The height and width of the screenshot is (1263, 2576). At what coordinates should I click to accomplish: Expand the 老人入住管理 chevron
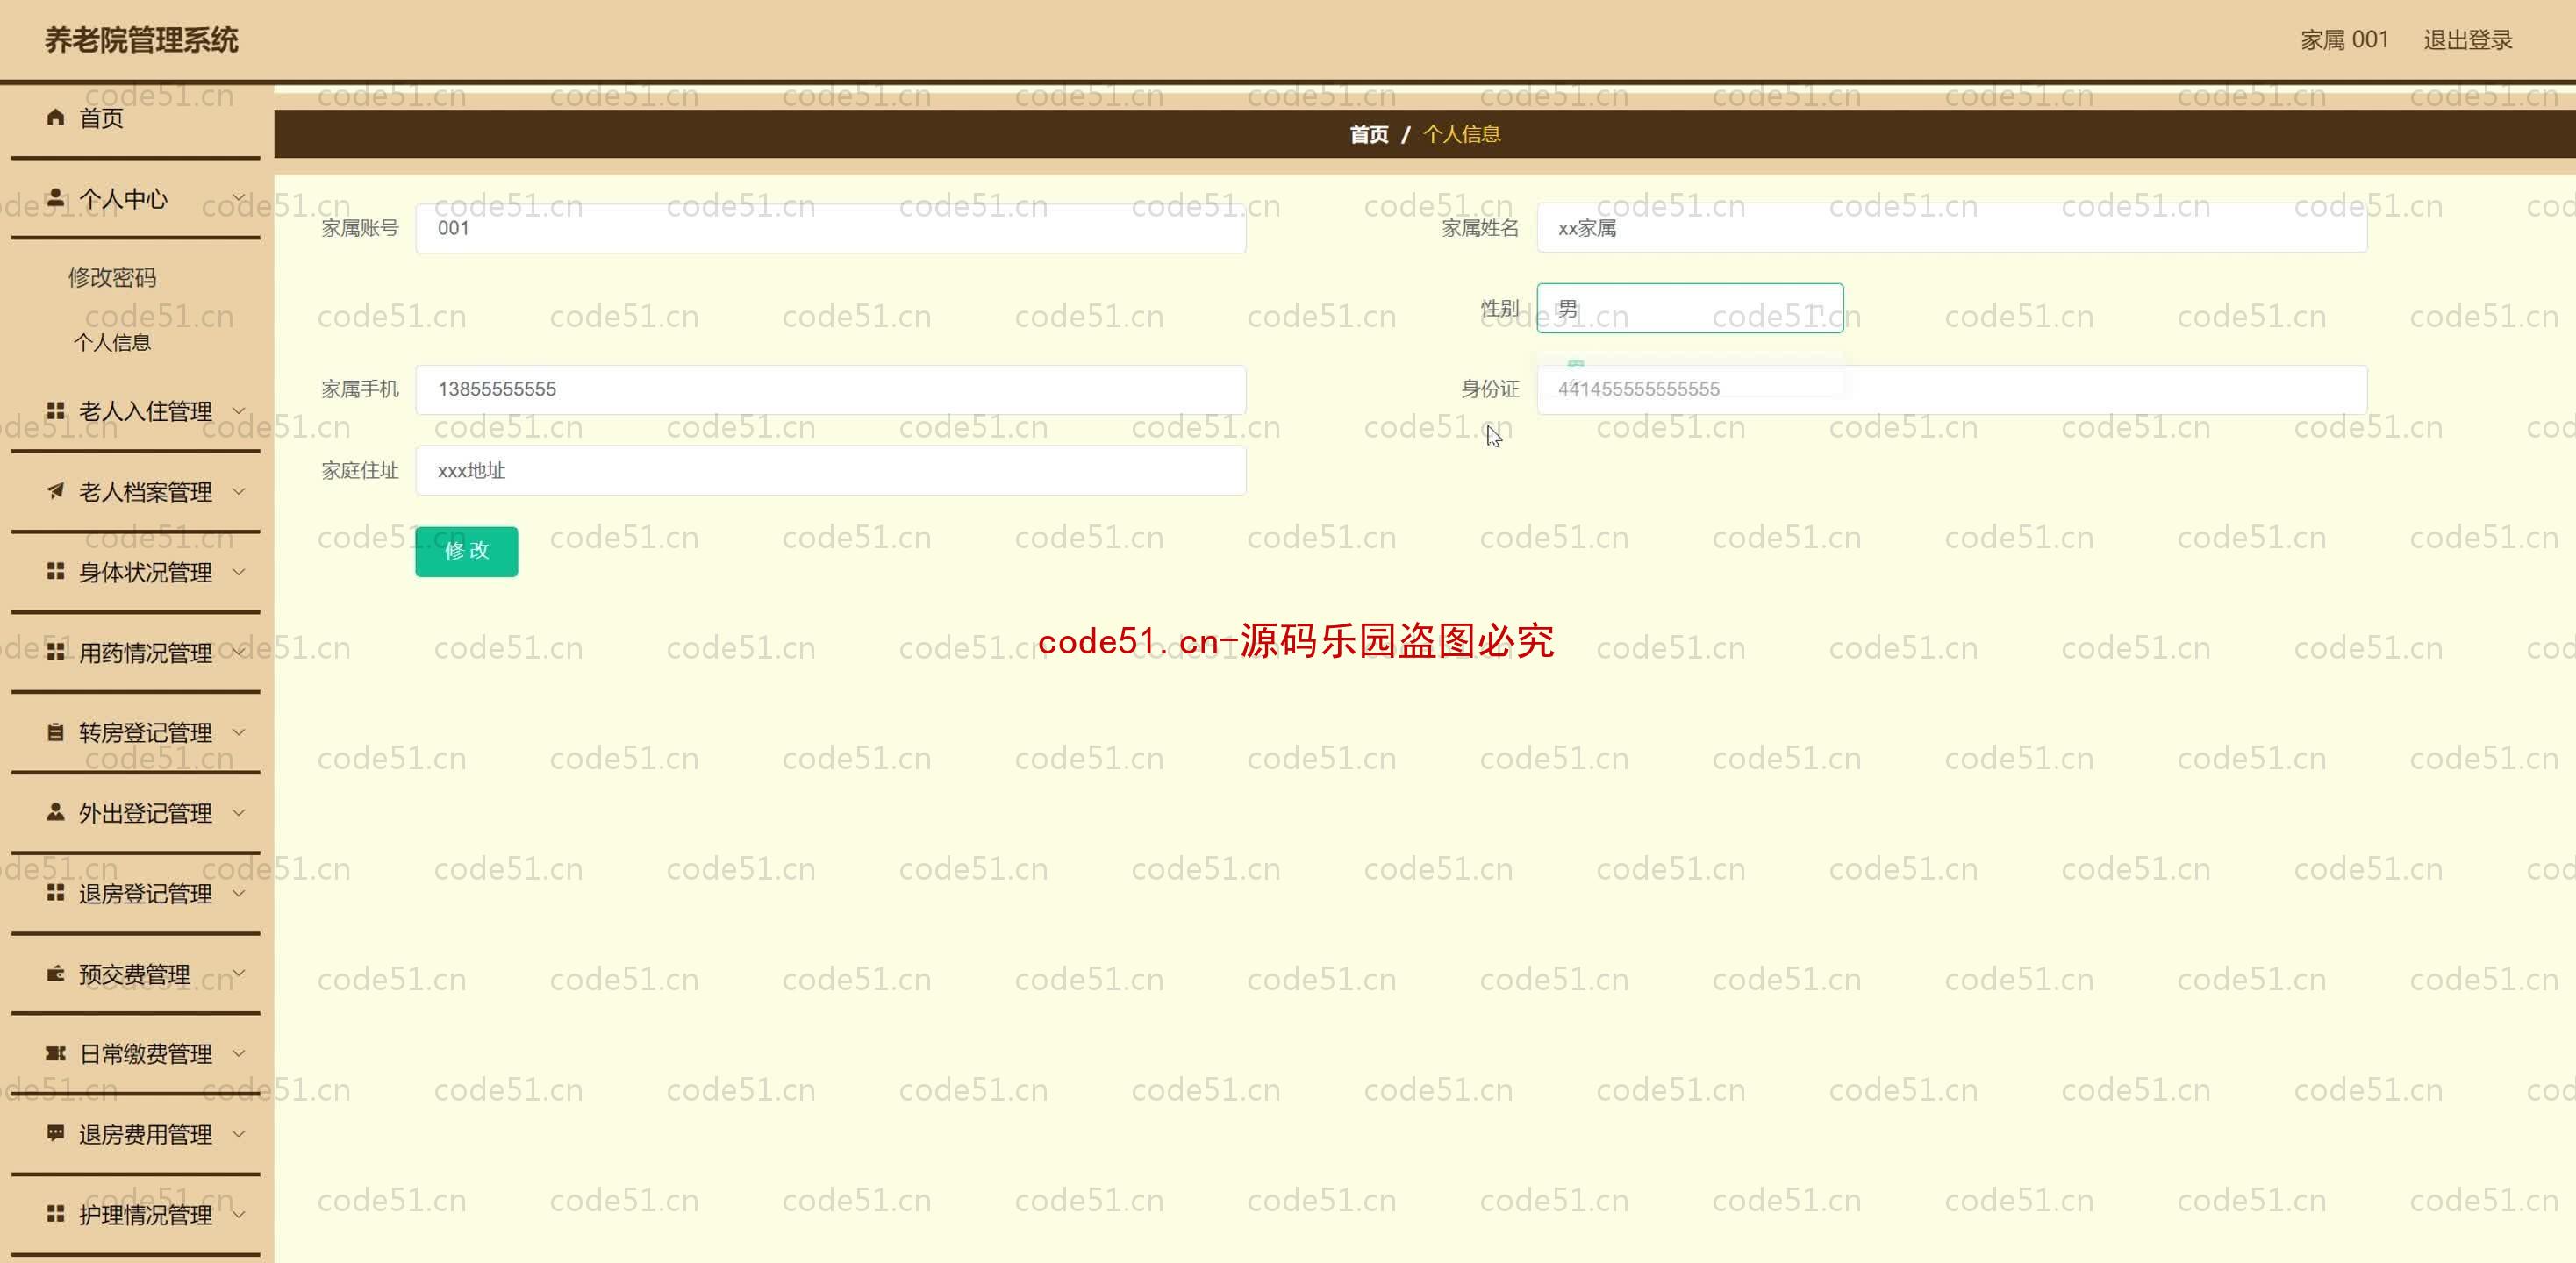tap(239, 410)
